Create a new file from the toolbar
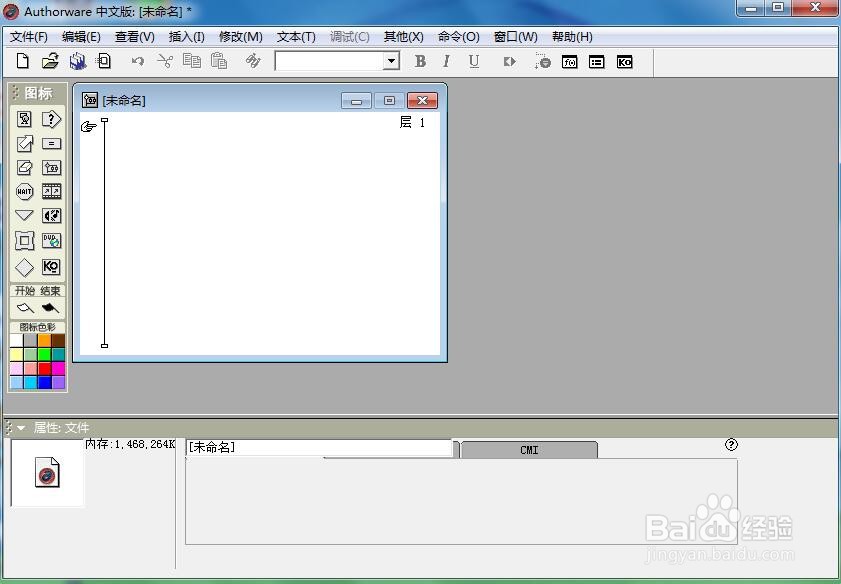Screen dimensions: 841x584 tap(23, 61)
